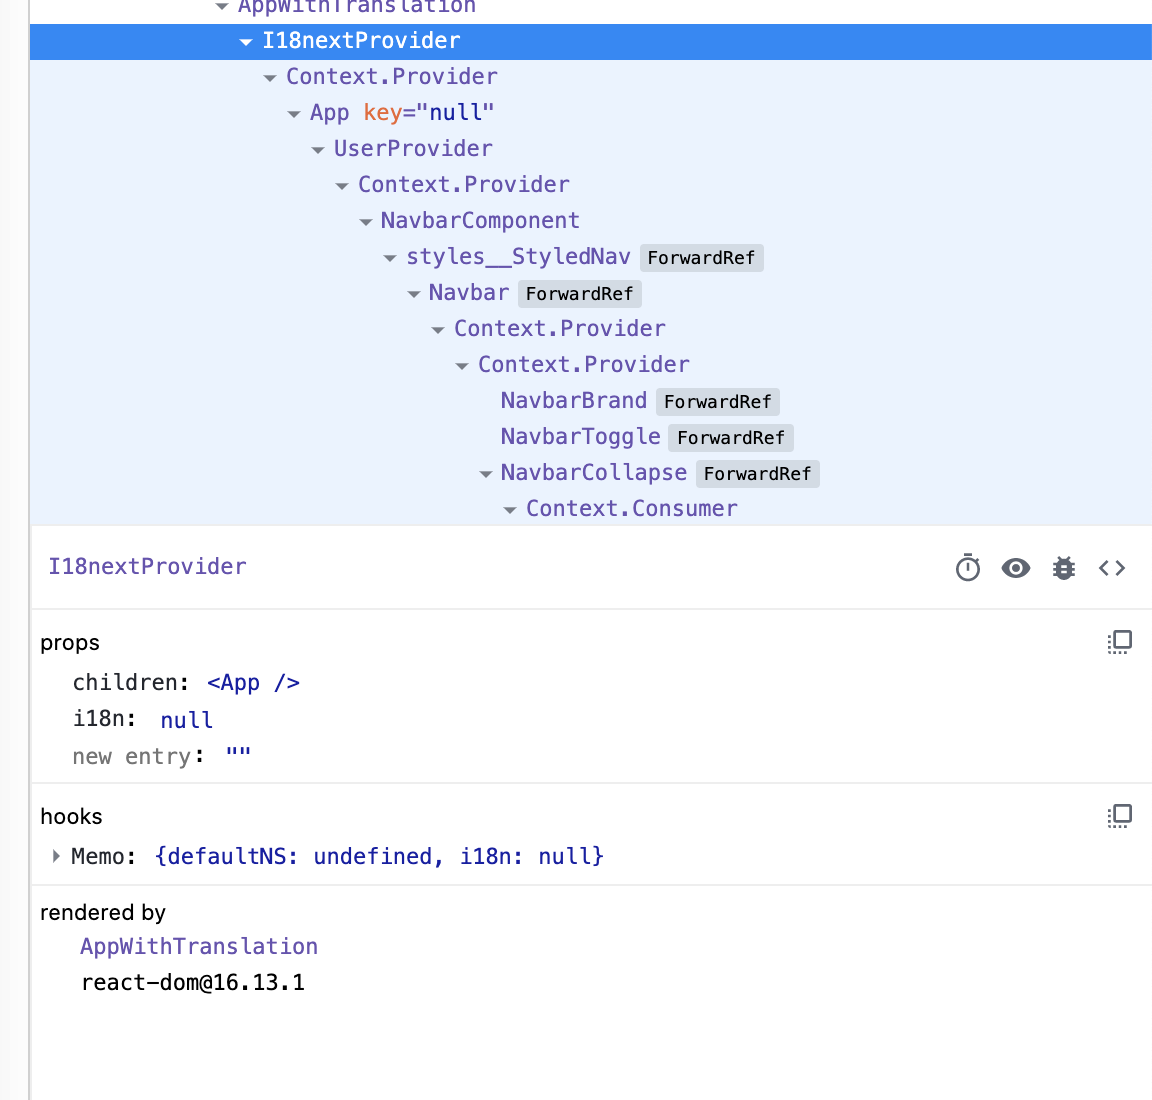Collapse the I18nextProvider tree node
This screenshot has width=1152, height=1100.
pyautogui.click(x=245, y=41)
